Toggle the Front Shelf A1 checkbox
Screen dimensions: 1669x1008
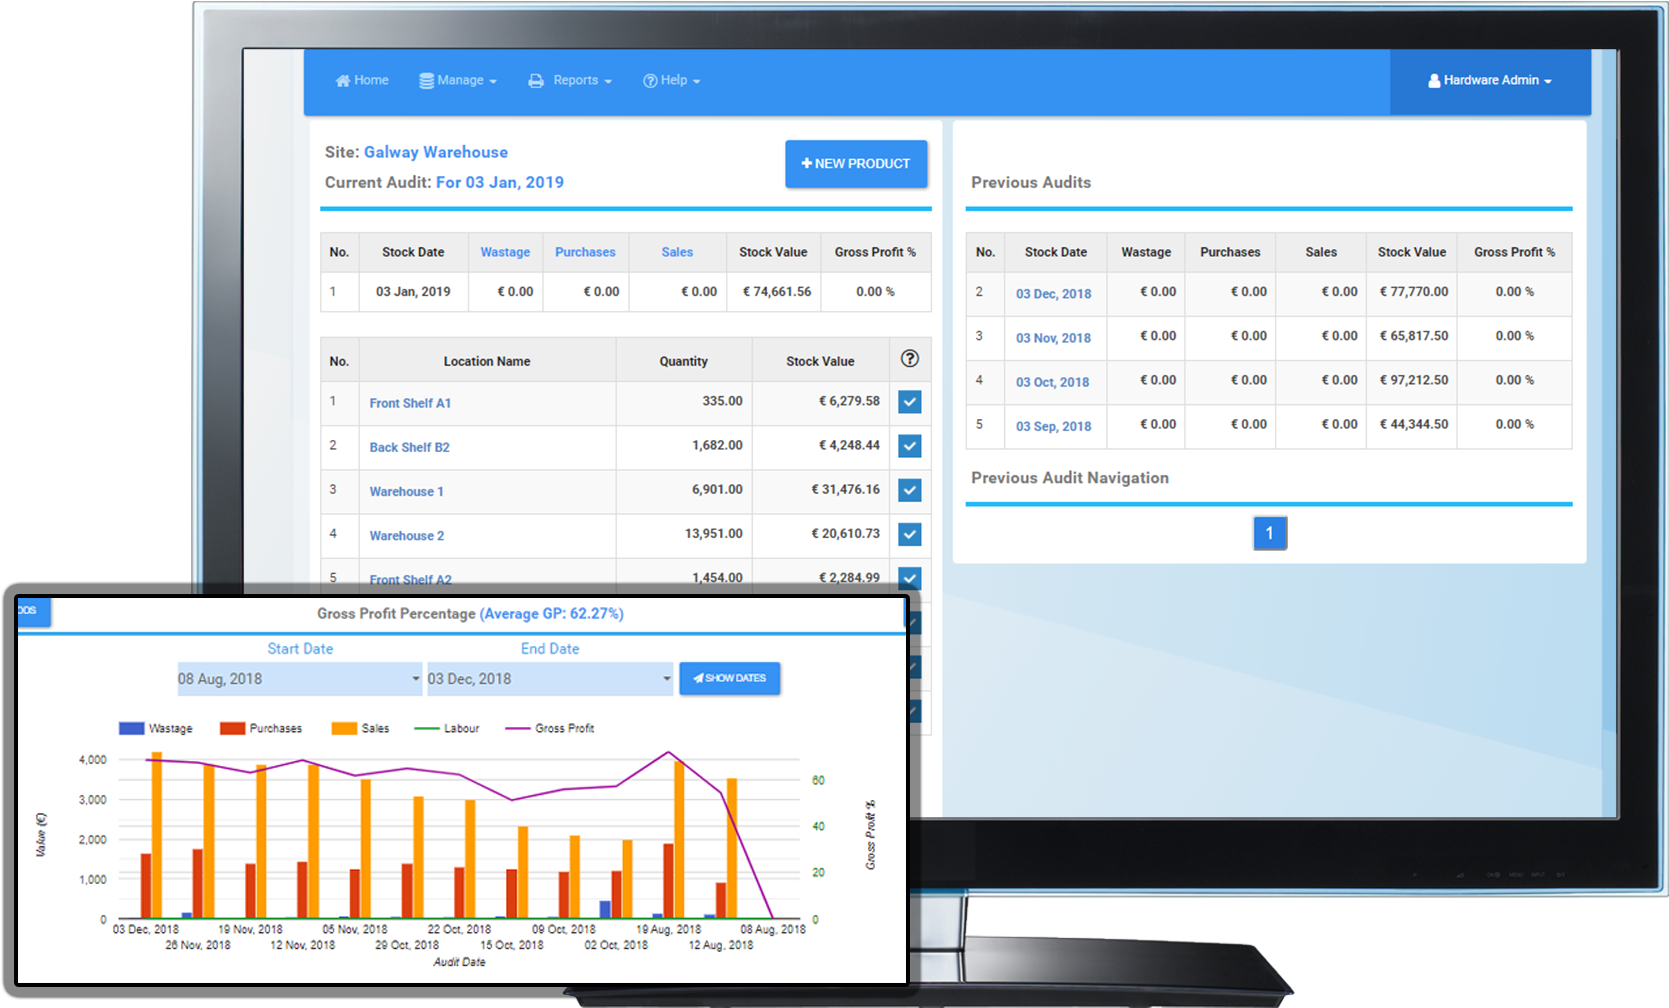pos(909,402)
